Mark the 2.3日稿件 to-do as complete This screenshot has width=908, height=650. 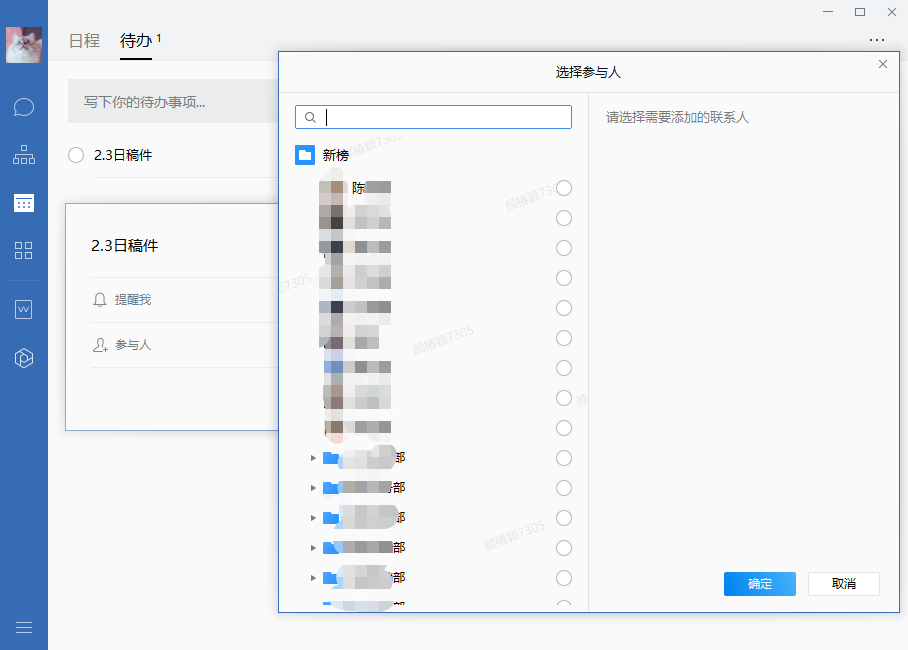(x=76, y=155)
